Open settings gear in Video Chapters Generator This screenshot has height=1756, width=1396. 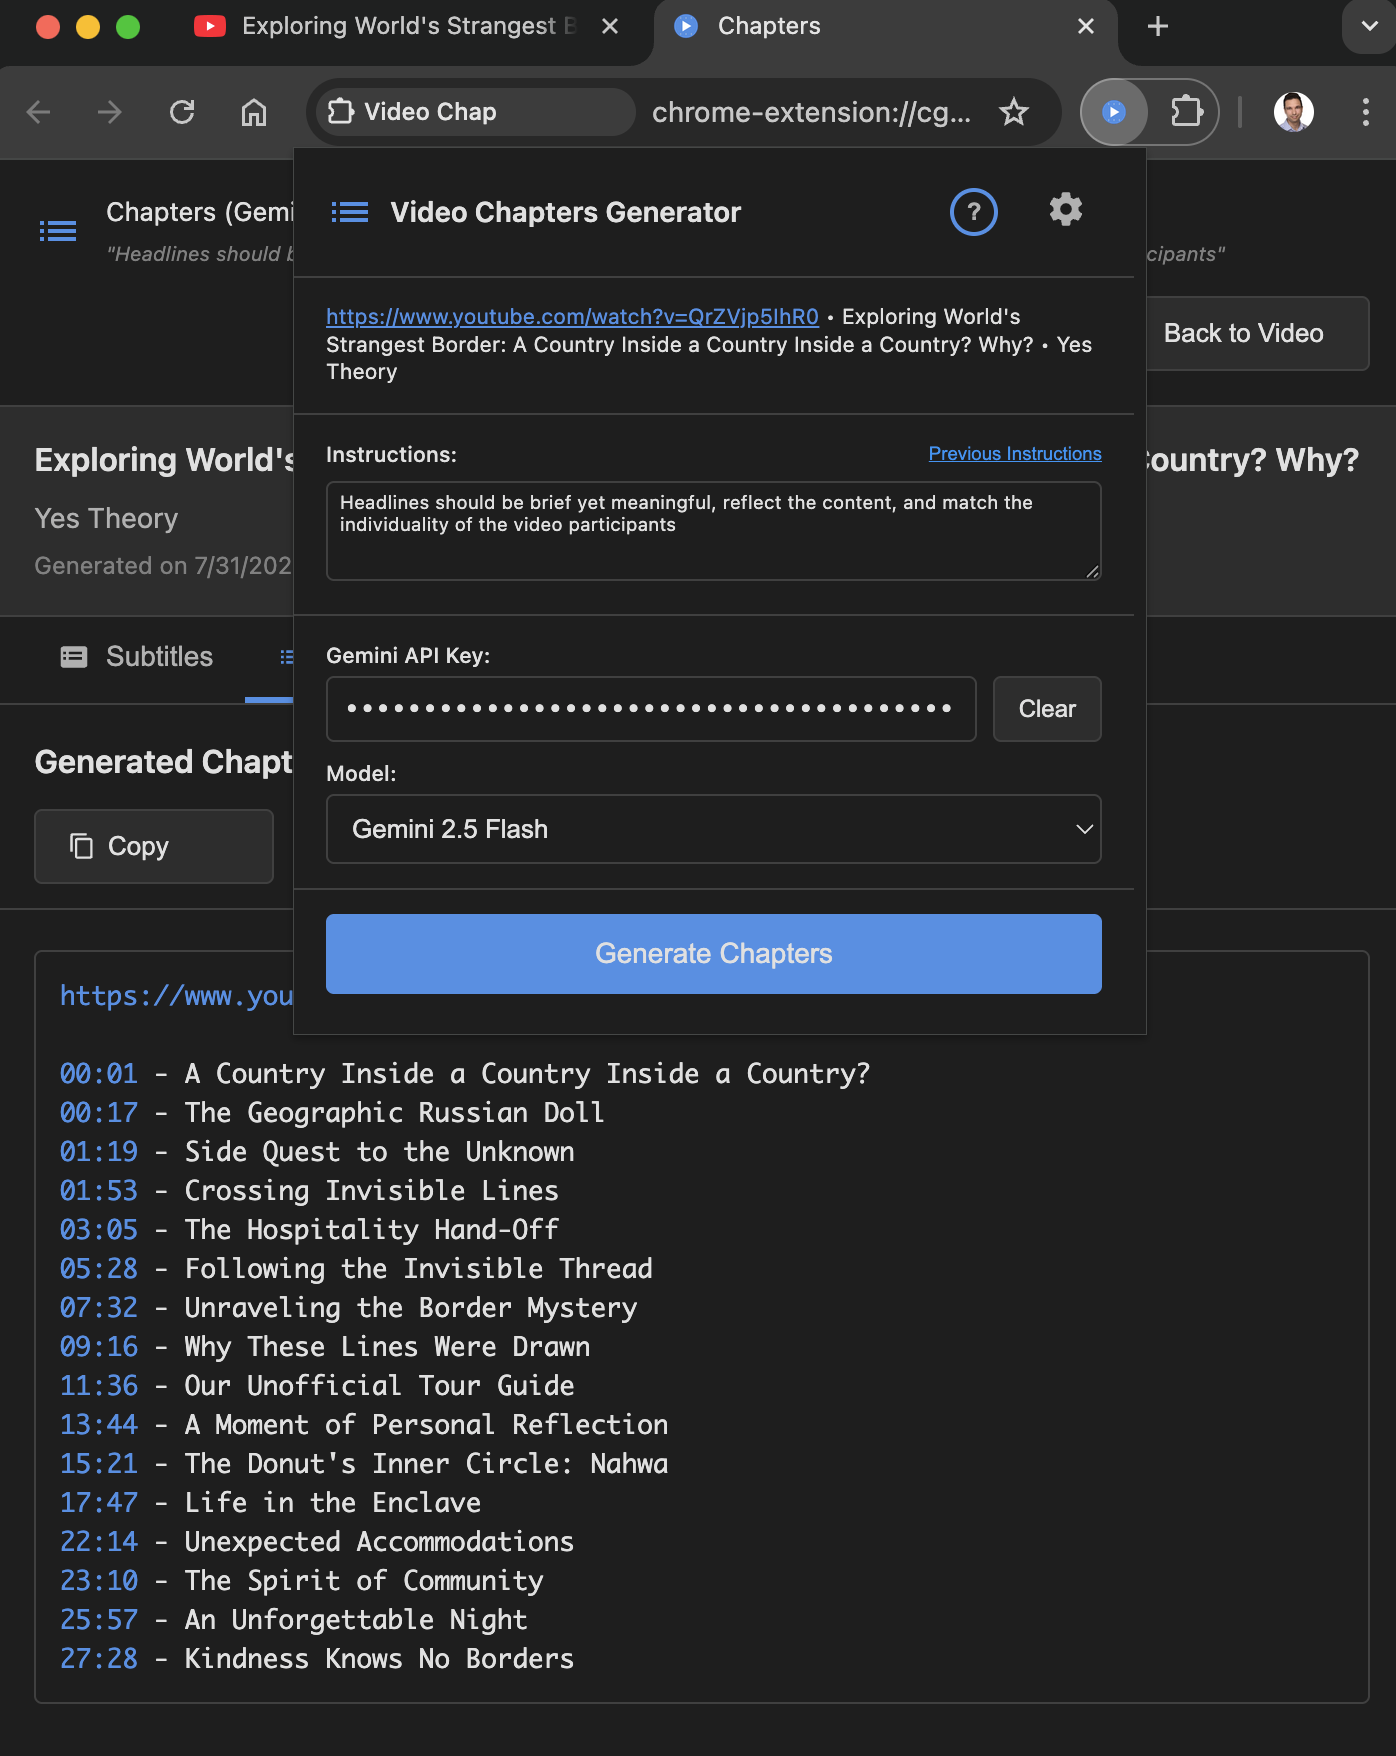point(1066,210)
